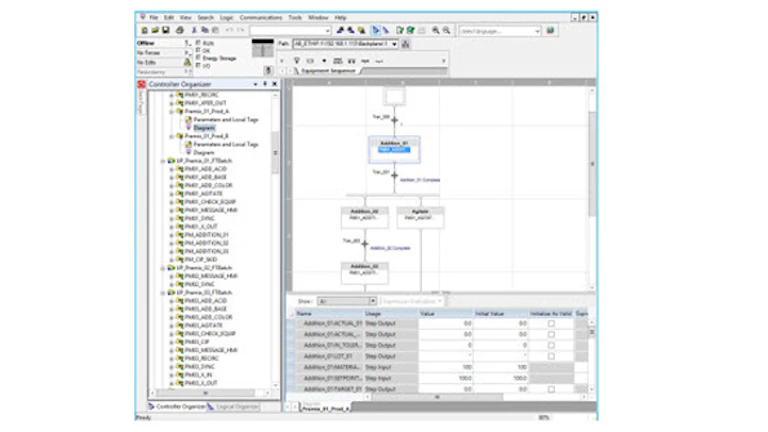Collapse the Premix_01_Prod_A tree node
Screen dimensions: 768x432
[x=171, y=111]
